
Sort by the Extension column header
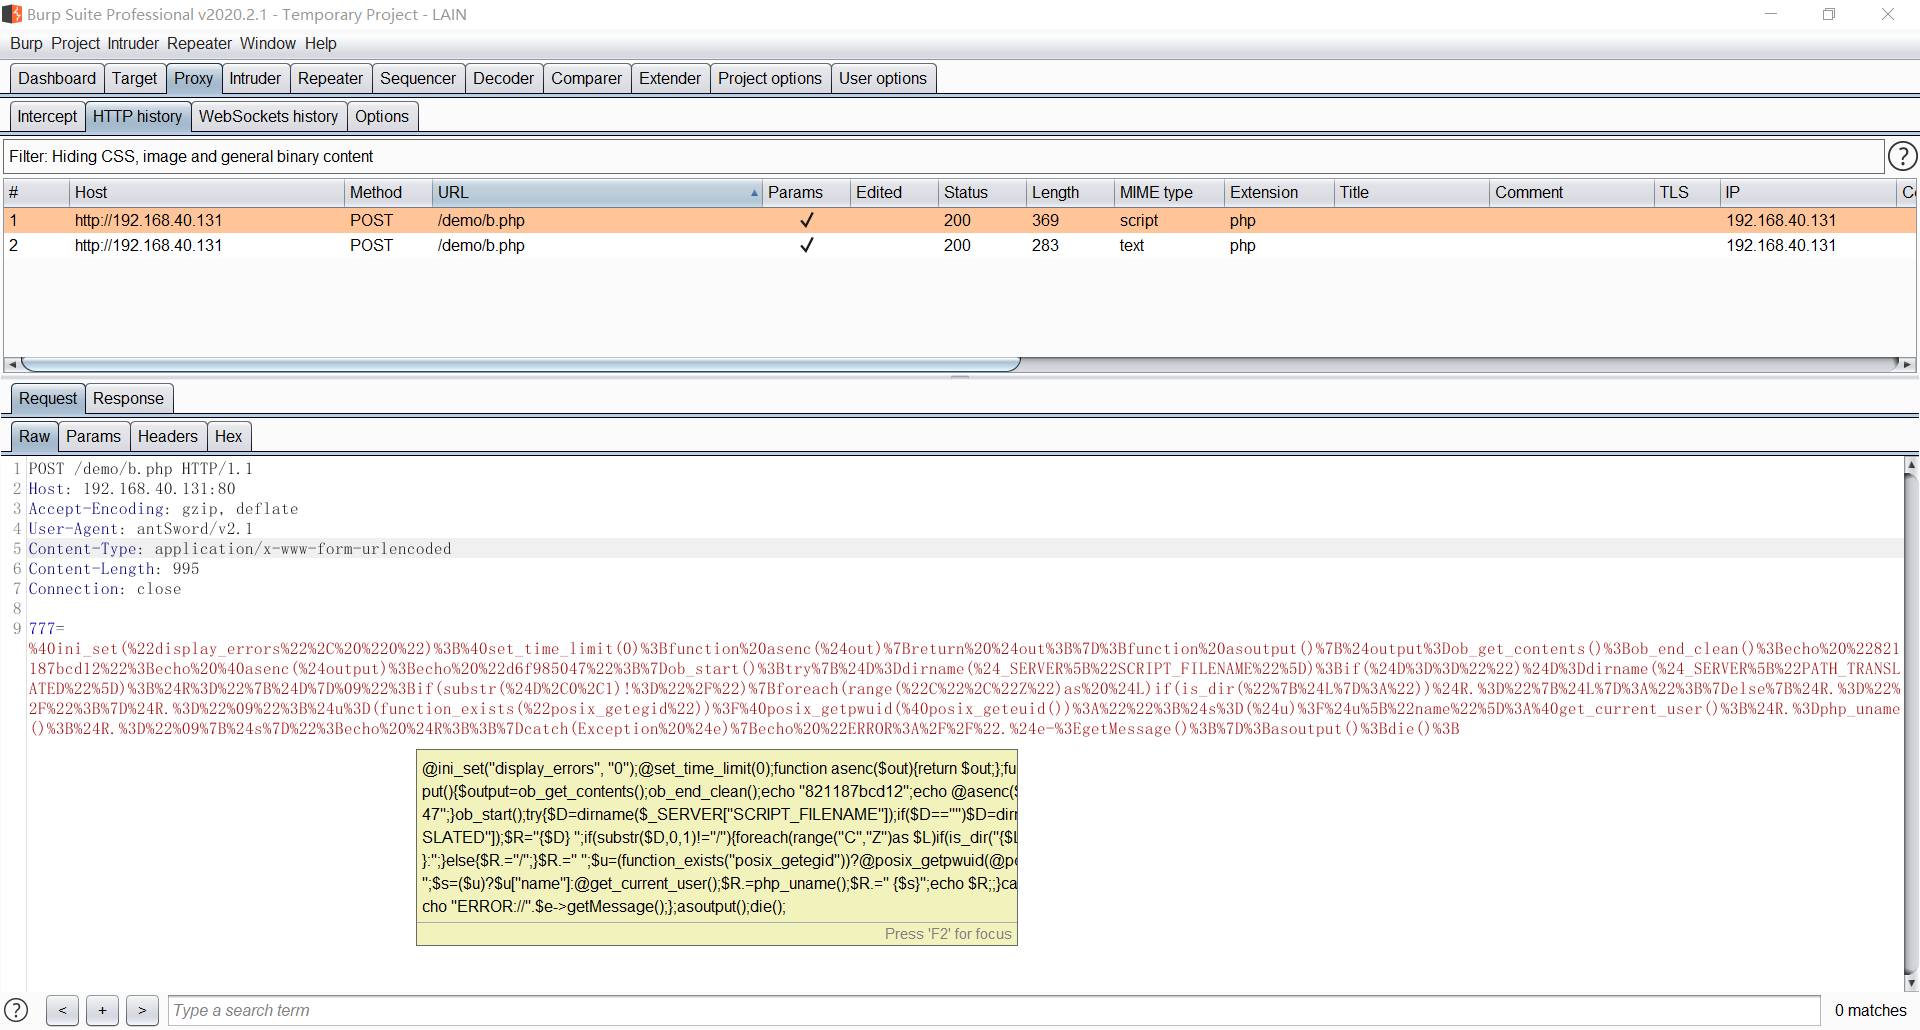(1279, 193)
